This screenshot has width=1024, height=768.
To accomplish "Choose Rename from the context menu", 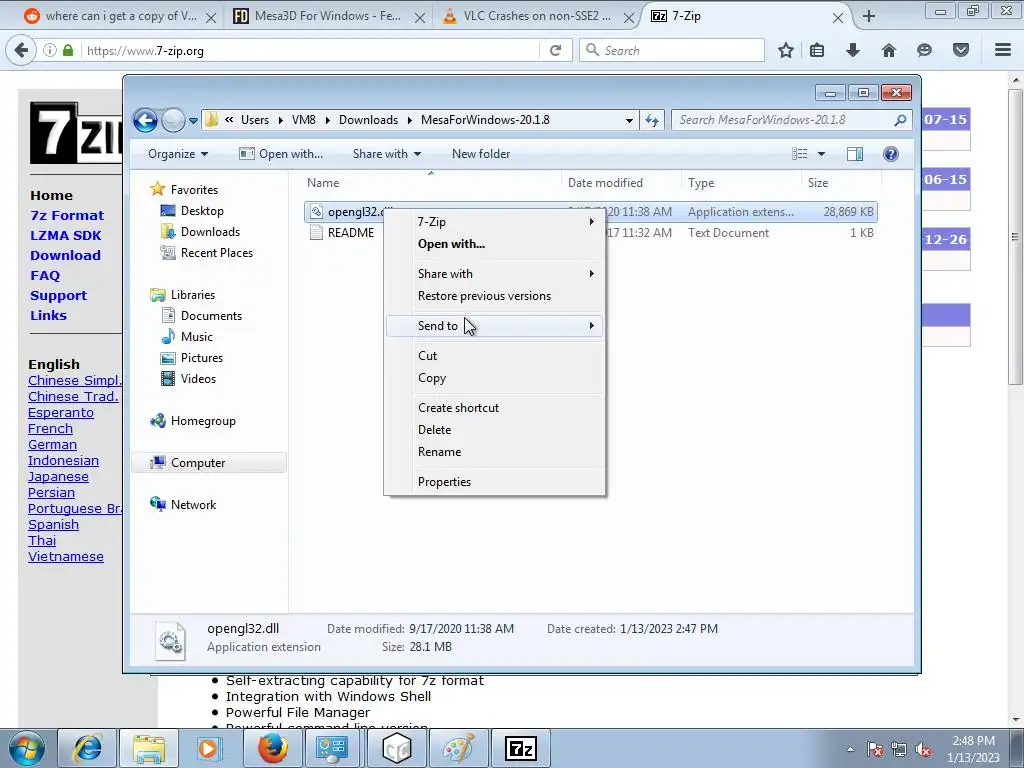I will coord(496,452).
